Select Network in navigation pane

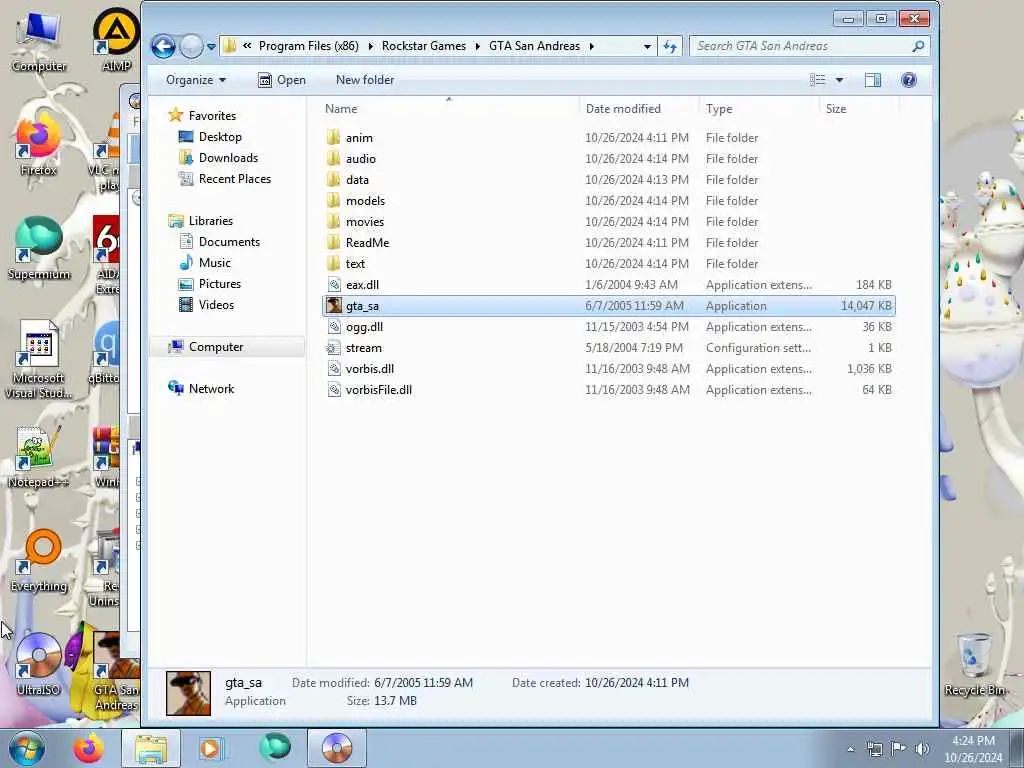pos(211,389)
